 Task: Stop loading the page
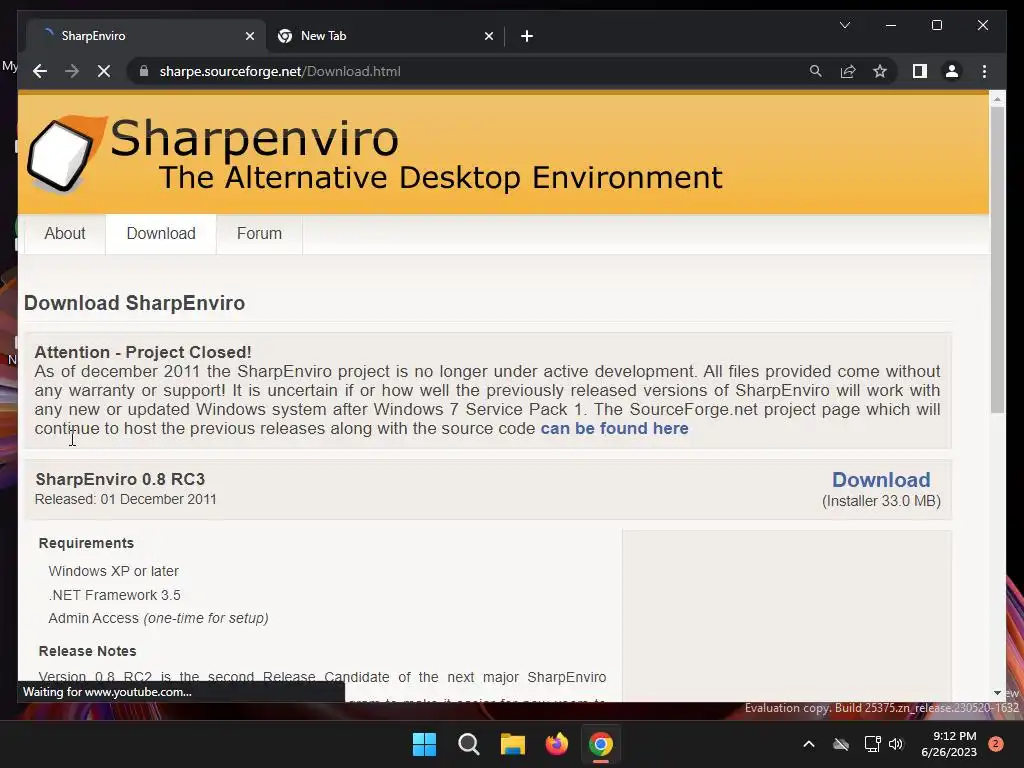coord(104,71)
